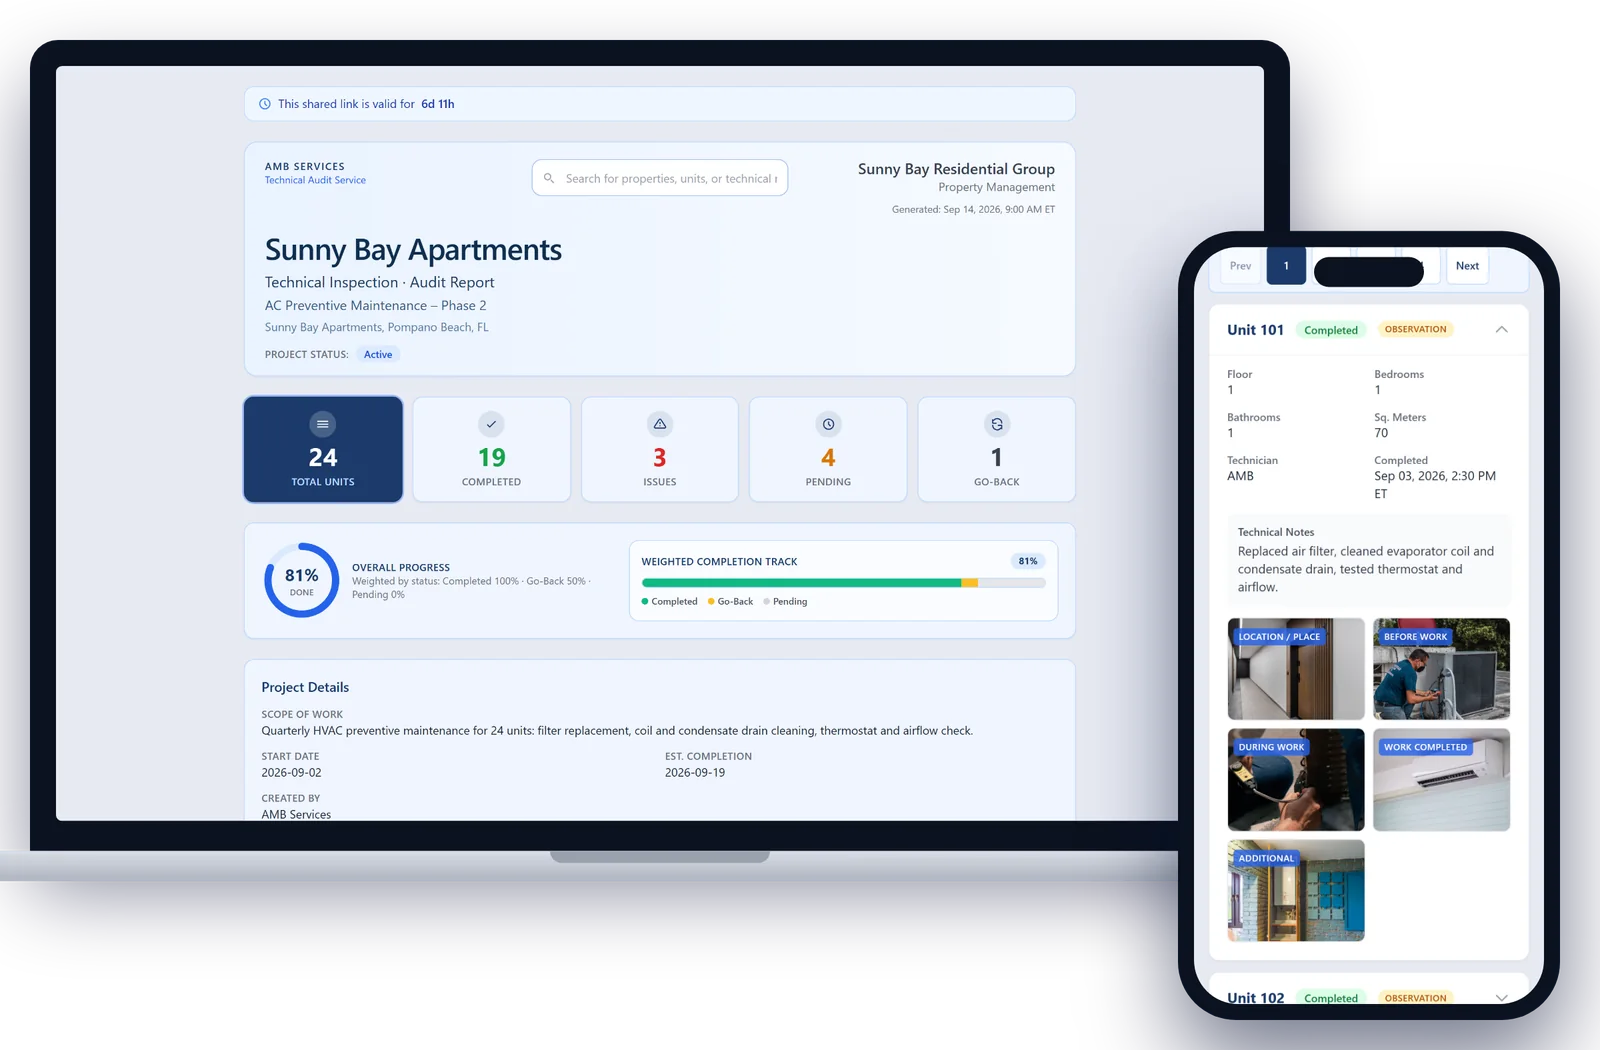Open the Before Work photo
This screenshot has height=1050, width=1600.
click(x=1441, y=669)
